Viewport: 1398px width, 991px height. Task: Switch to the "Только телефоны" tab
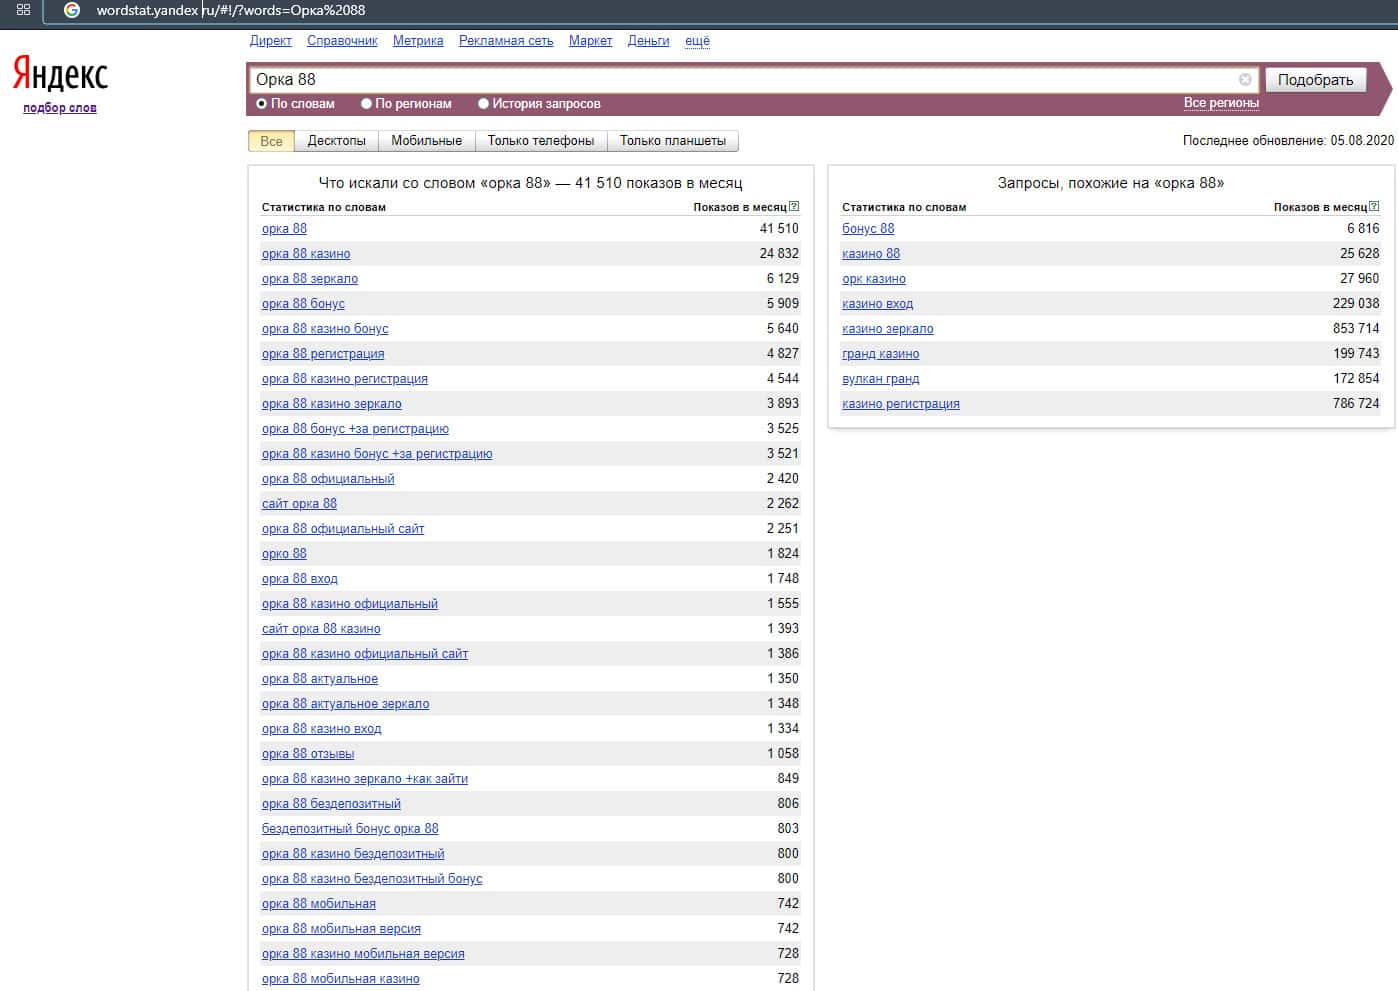pyautogui.click(x=540, y=141)
